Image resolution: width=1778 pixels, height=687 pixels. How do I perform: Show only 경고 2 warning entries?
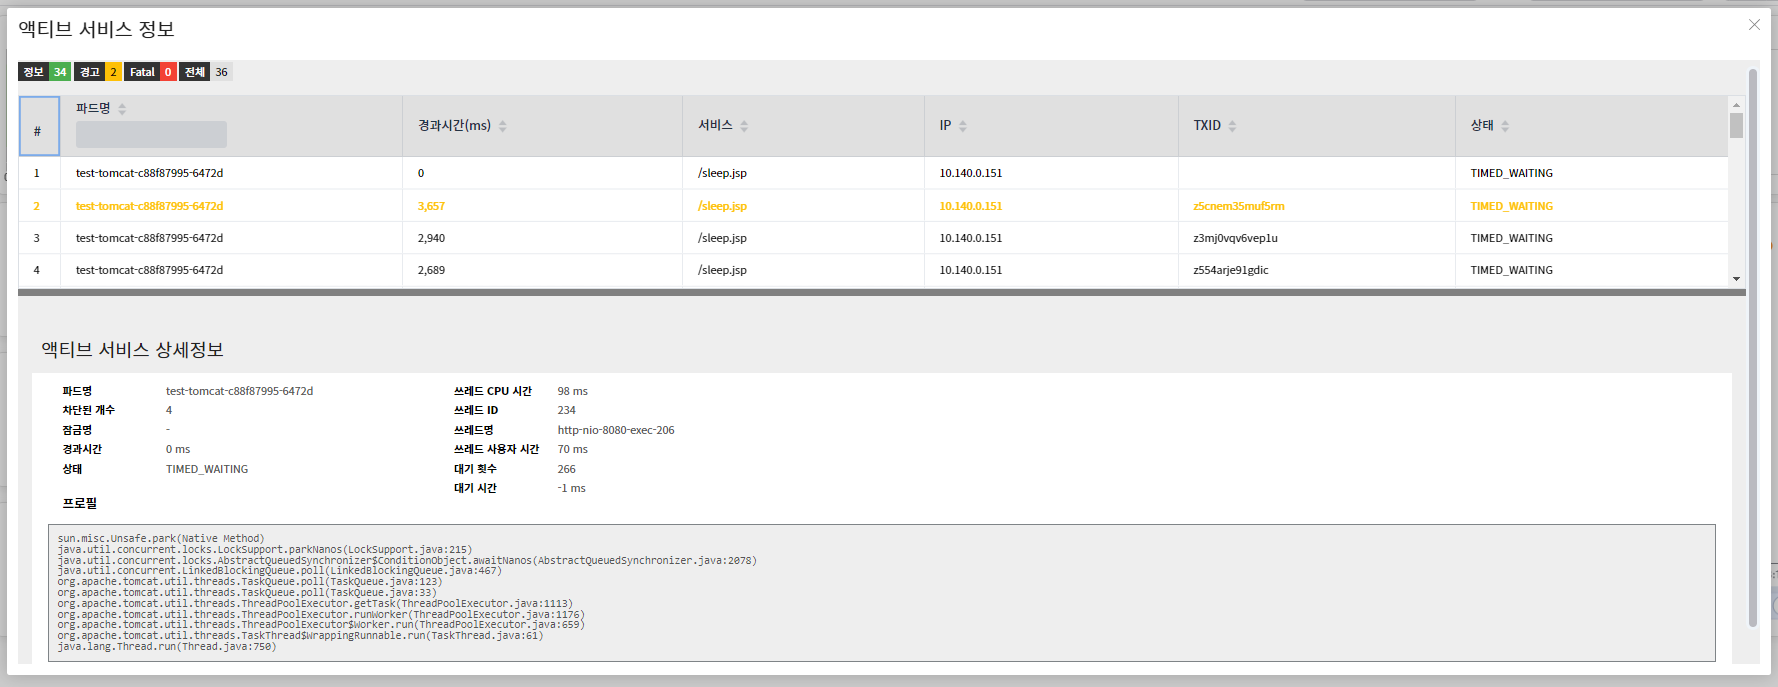tap(98, 72)
